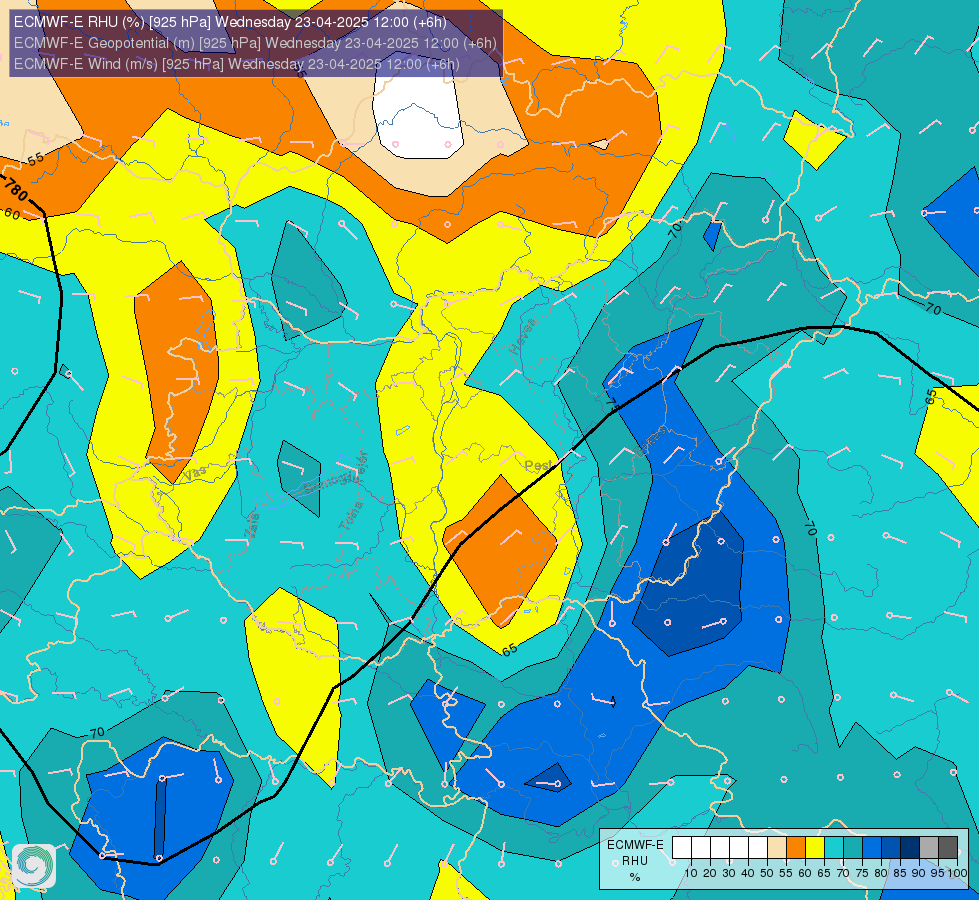Select the dark gray 95-100 legend swatch

pos(948,848)
